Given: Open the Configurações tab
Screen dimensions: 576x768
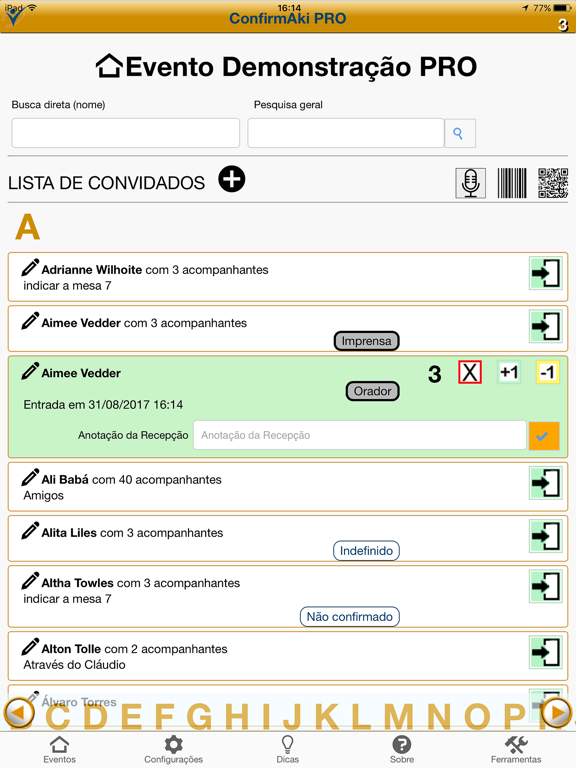Looking at the screenshot, I should tap(173, 750).
